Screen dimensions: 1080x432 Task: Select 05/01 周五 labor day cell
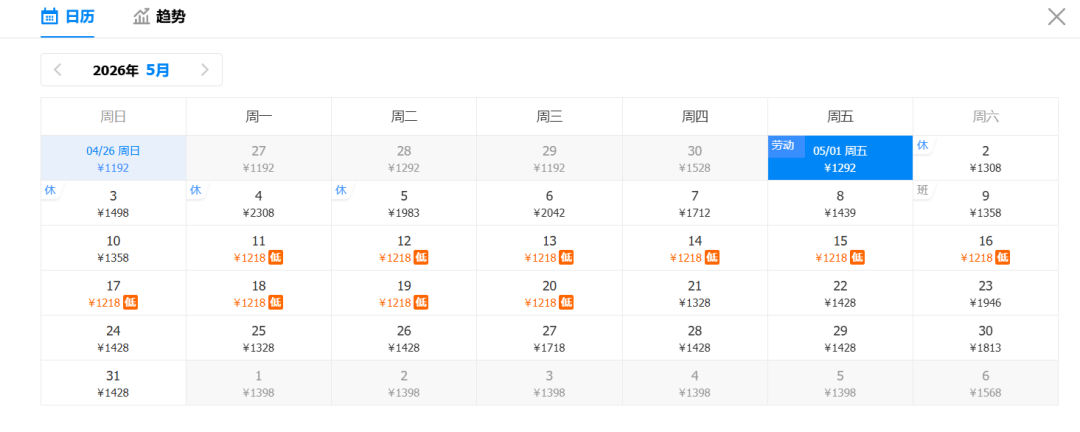point(840,159)
